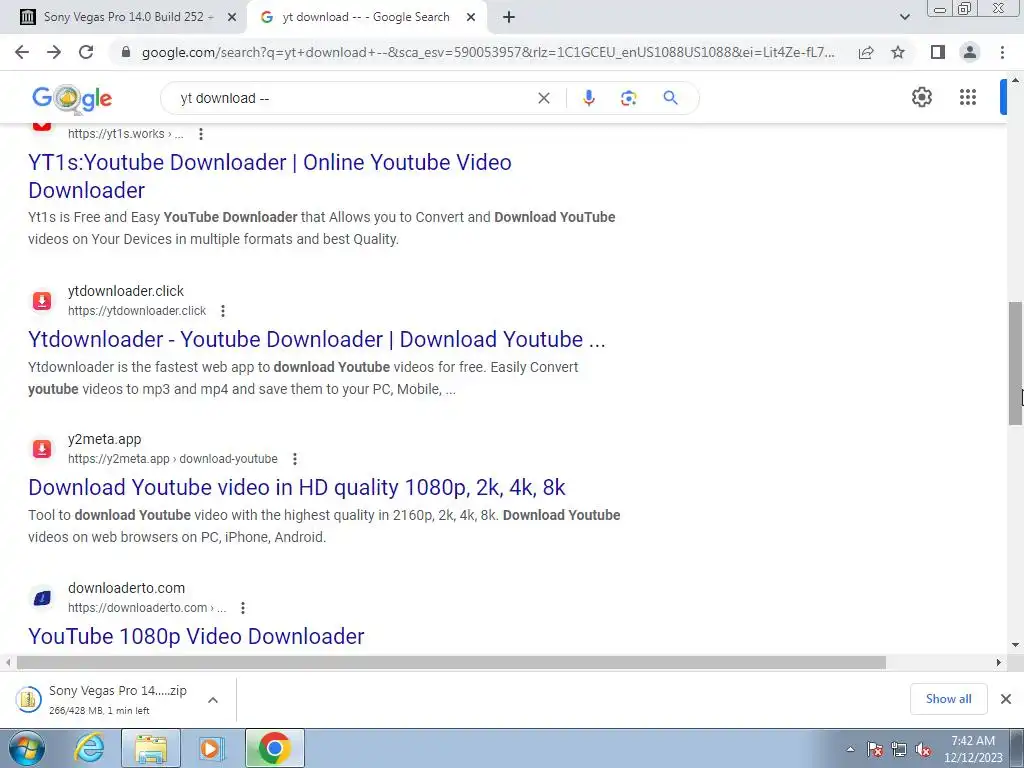Open the YT1s Youtube Downloader result
Image resolution: width=1024 pixels, height=768 pixels.
click(270, 176)
